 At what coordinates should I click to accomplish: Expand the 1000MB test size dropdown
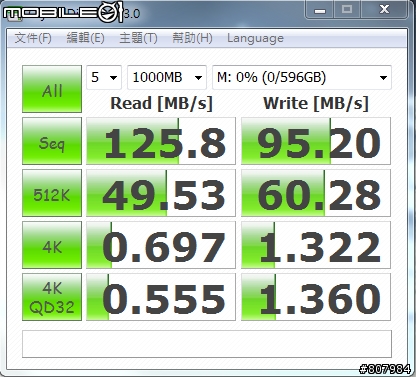167,78
